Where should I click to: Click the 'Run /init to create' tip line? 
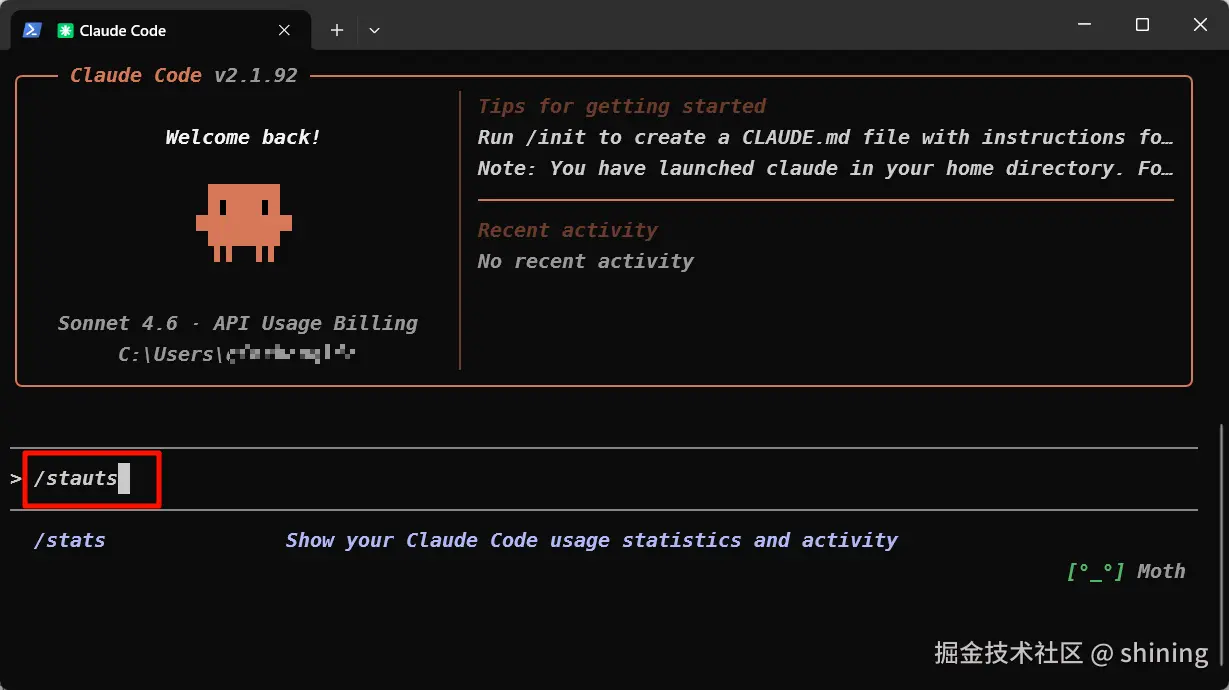tap(825, 137)
